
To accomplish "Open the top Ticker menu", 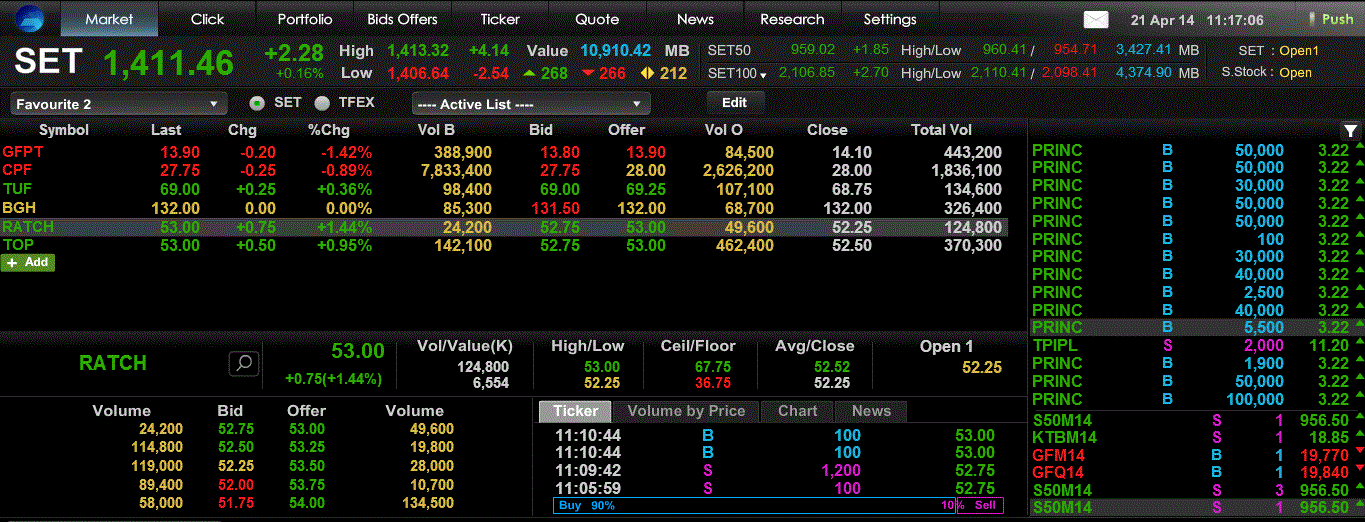I will pyautogui.click(x=500, y=19).
